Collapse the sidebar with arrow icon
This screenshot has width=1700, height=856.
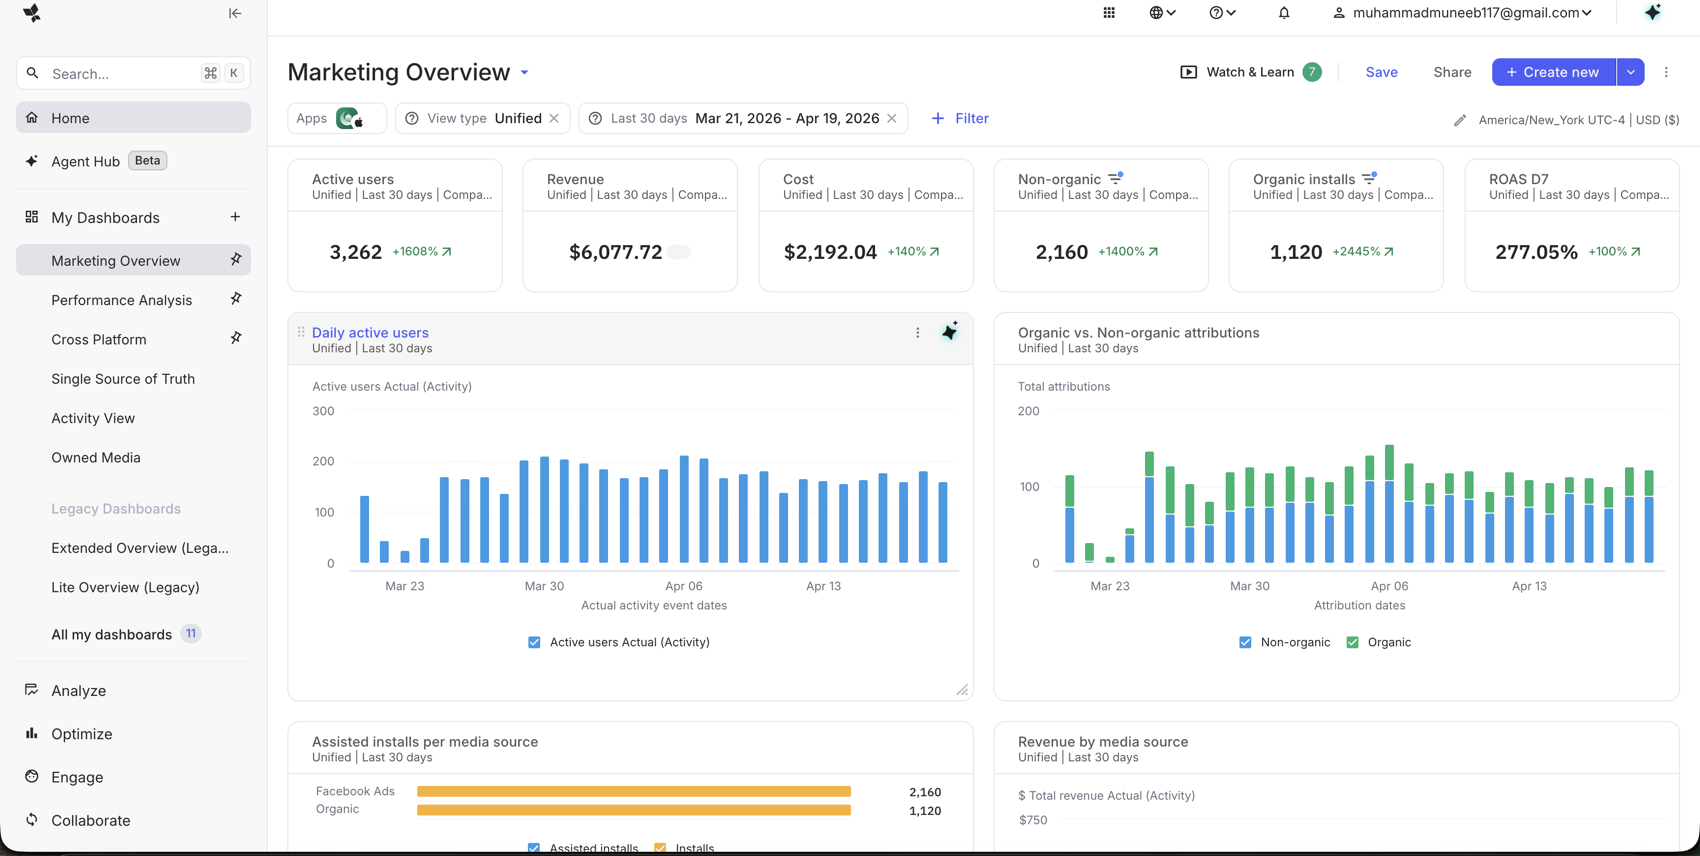click(x=235, y=13)
